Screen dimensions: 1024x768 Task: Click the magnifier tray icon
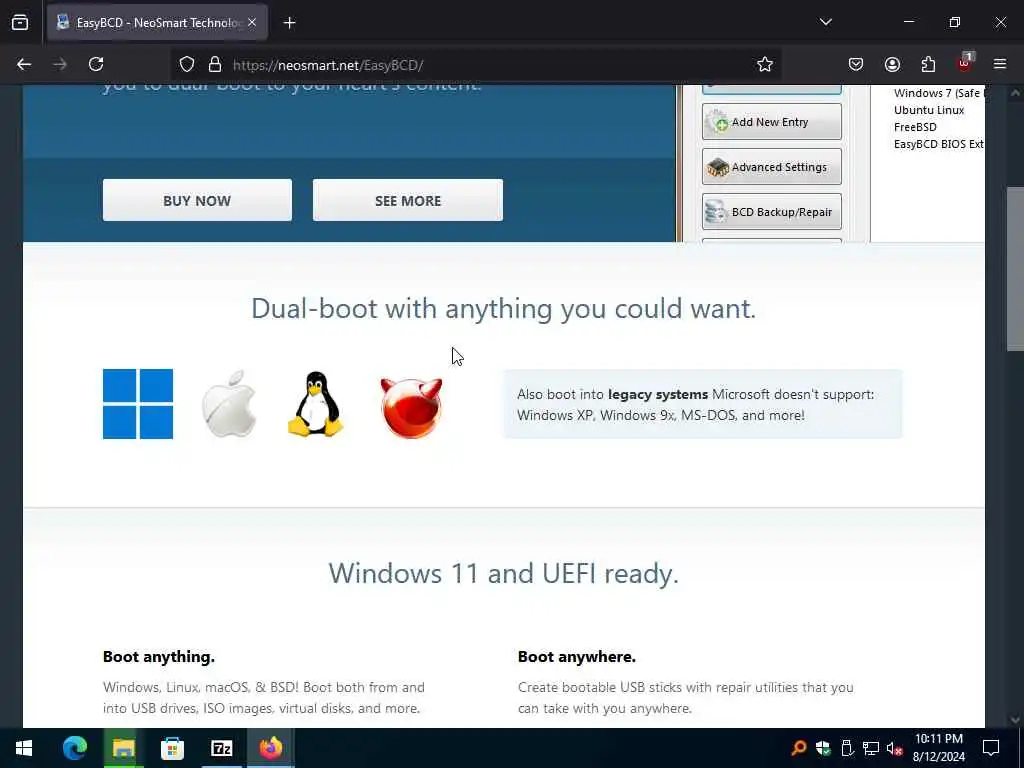[799, 748]
